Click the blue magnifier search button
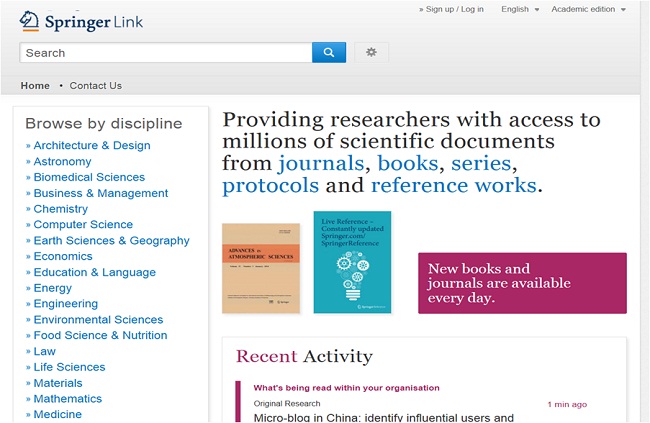Image resolution: width=650 pixels, height=423 pixels. (329, 53)
